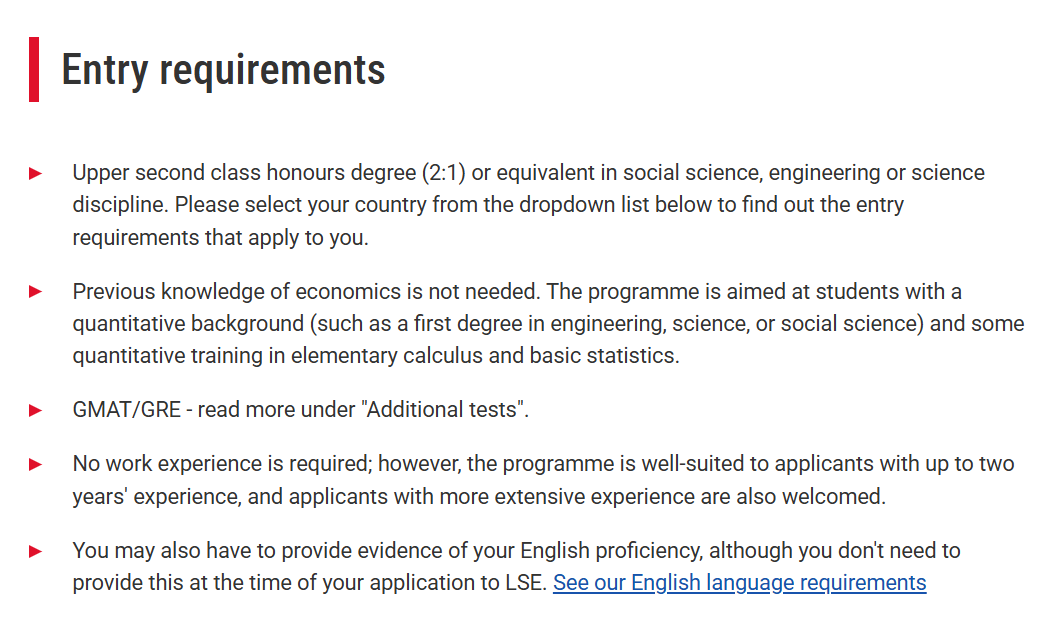This screenshot has height=625, width=1053.
Task: Click the red arrow bullet beside You may also
Action: (36, 552)
